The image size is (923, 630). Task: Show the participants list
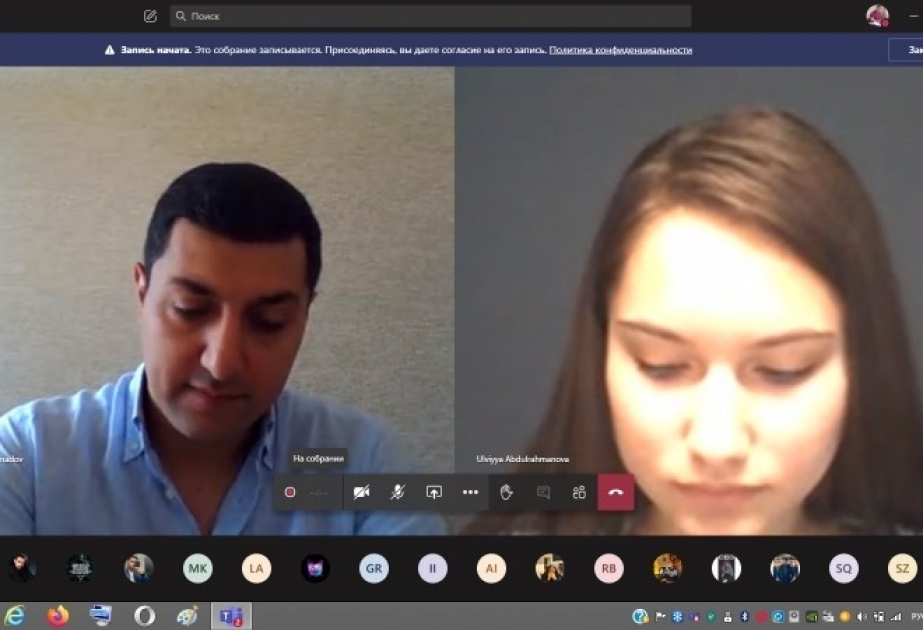click(579, 492)
